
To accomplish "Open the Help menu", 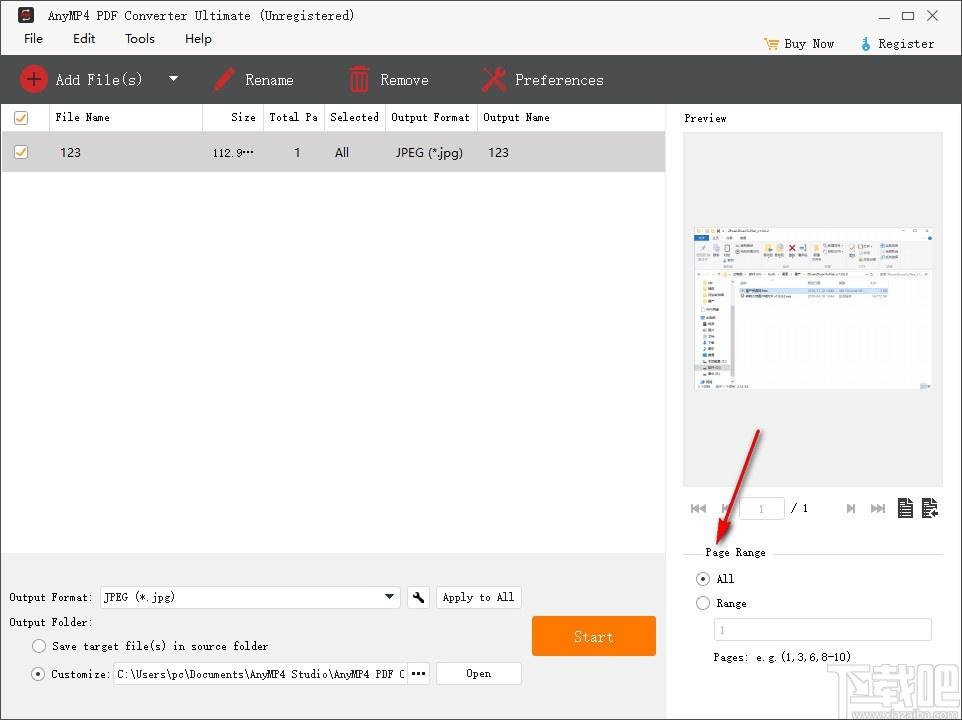I will tap(198, 39).
